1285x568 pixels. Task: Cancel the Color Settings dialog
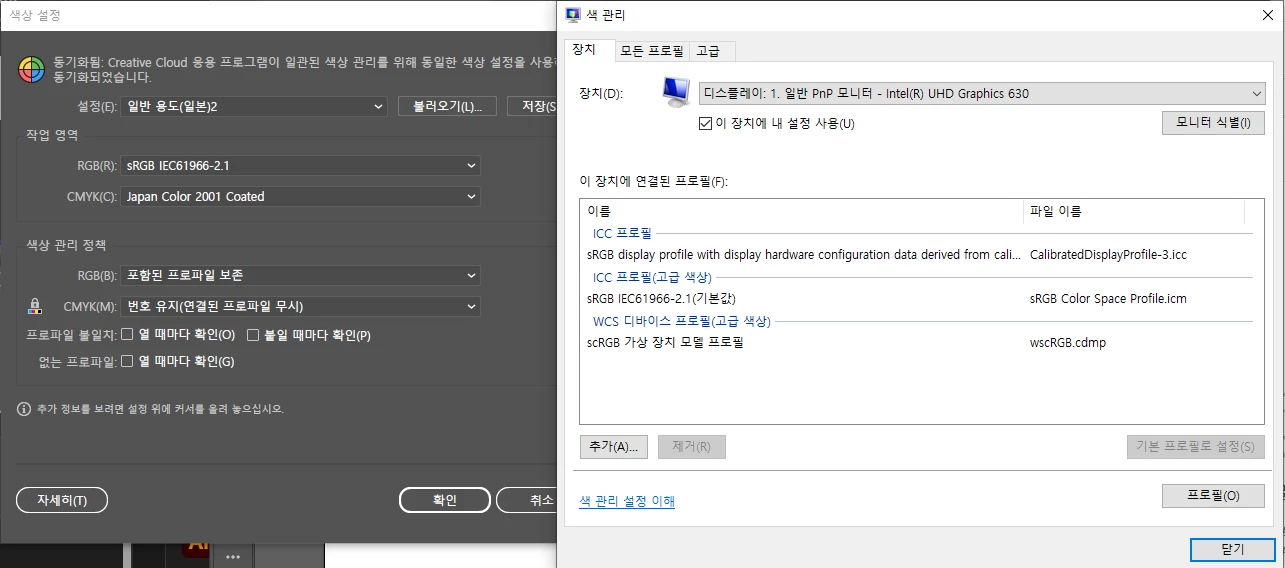tap(528, 500)
